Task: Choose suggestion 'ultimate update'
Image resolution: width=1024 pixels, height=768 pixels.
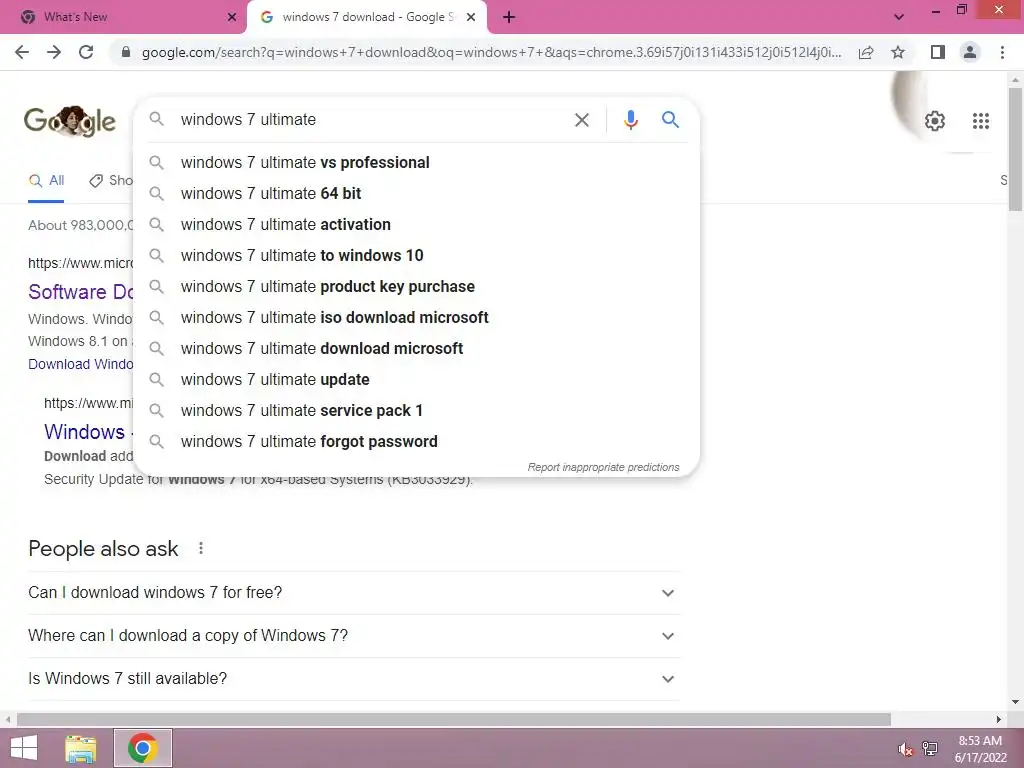Action: (416, 379)
